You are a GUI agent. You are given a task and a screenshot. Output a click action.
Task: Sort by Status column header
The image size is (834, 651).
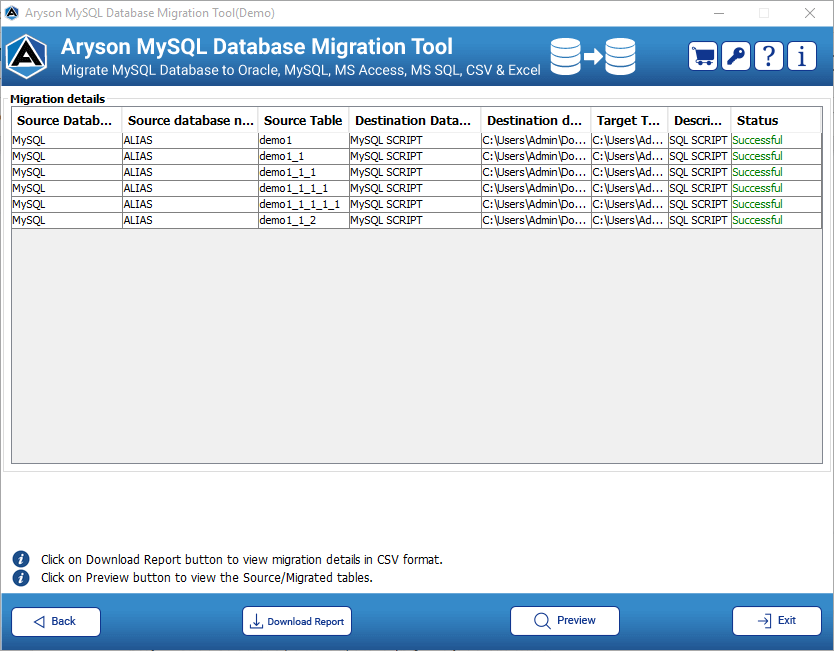(776, 120)
